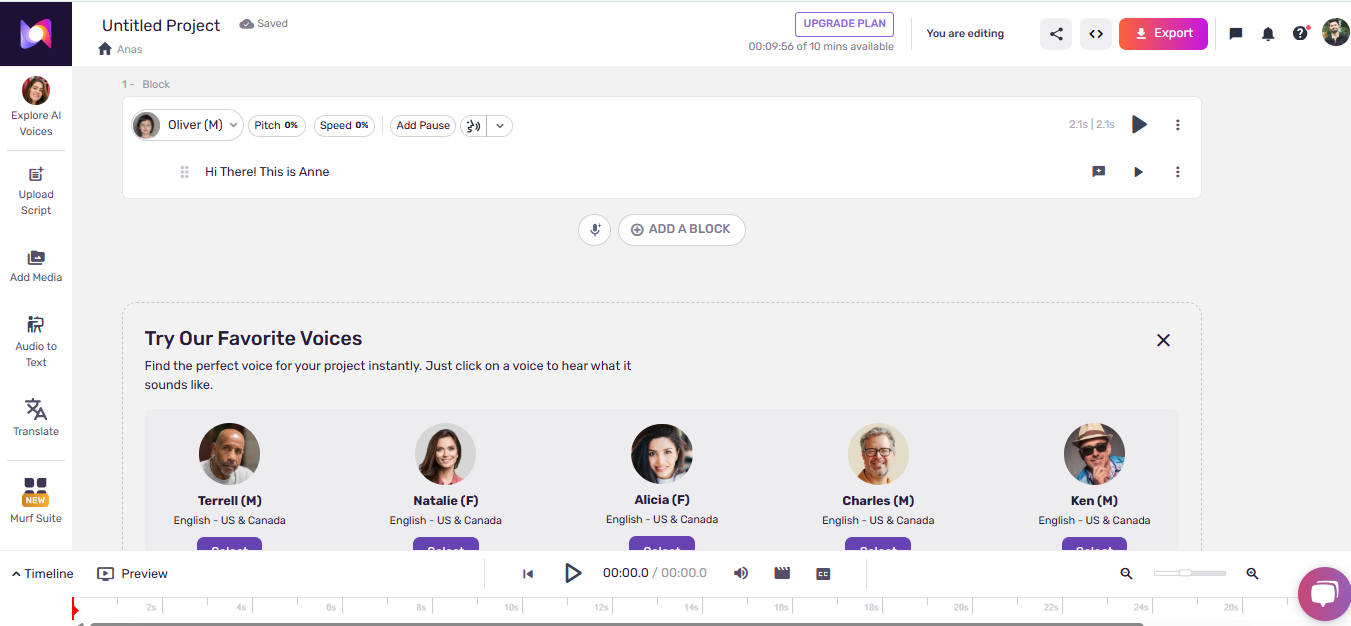Click the ADD A BLOCK button
The width and height of the screenshot is (1351, 626).
coord(682,229)
